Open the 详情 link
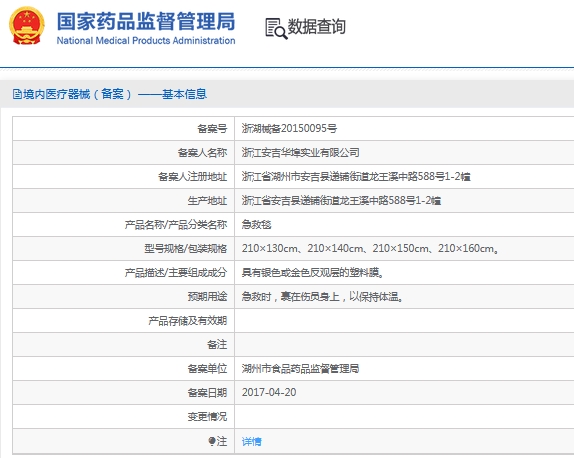The width and height of the screenshot is (574, 458). coord(251,441)
